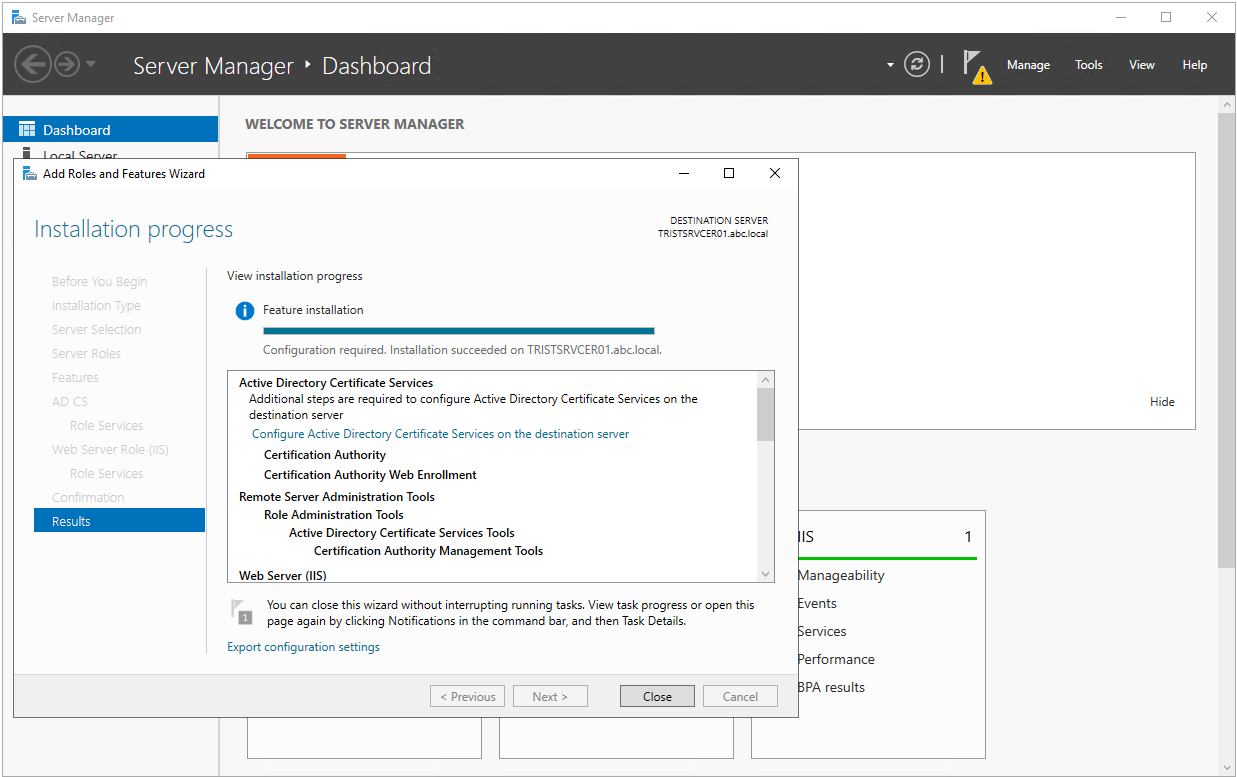Select the Confirmation step in wizard

click(x=88, y=497)
